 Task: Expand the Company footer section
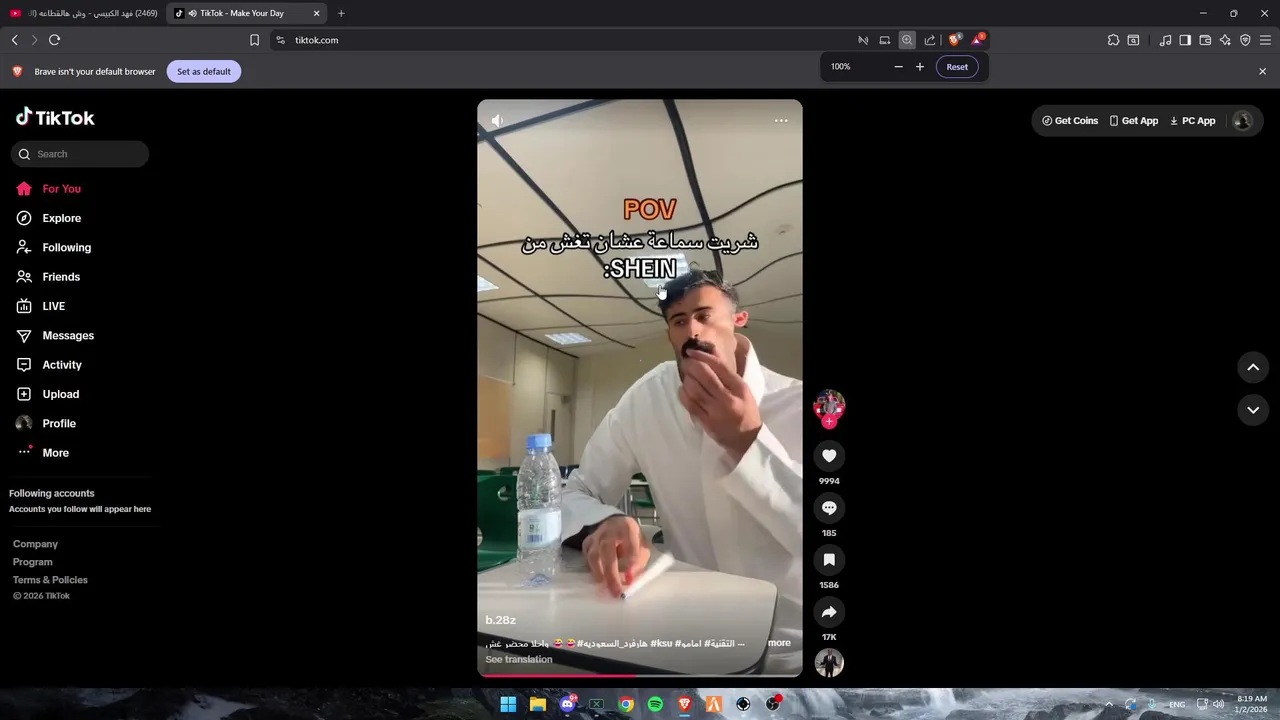[35, 544]
